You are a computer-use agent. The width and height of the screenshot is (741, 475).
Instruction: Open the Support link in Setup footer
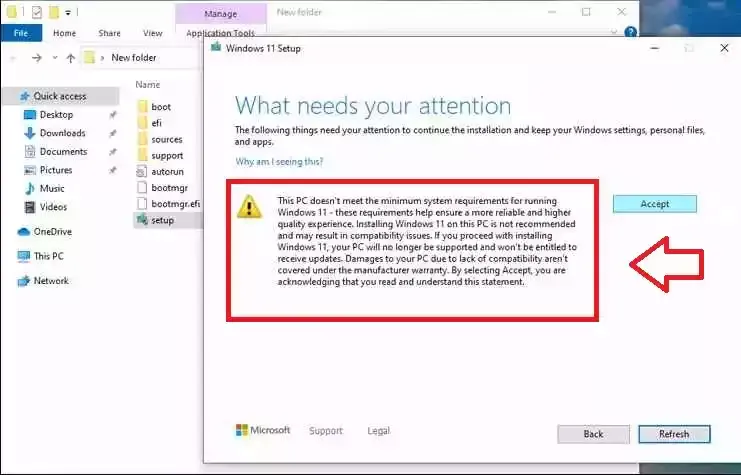point(326,431)
